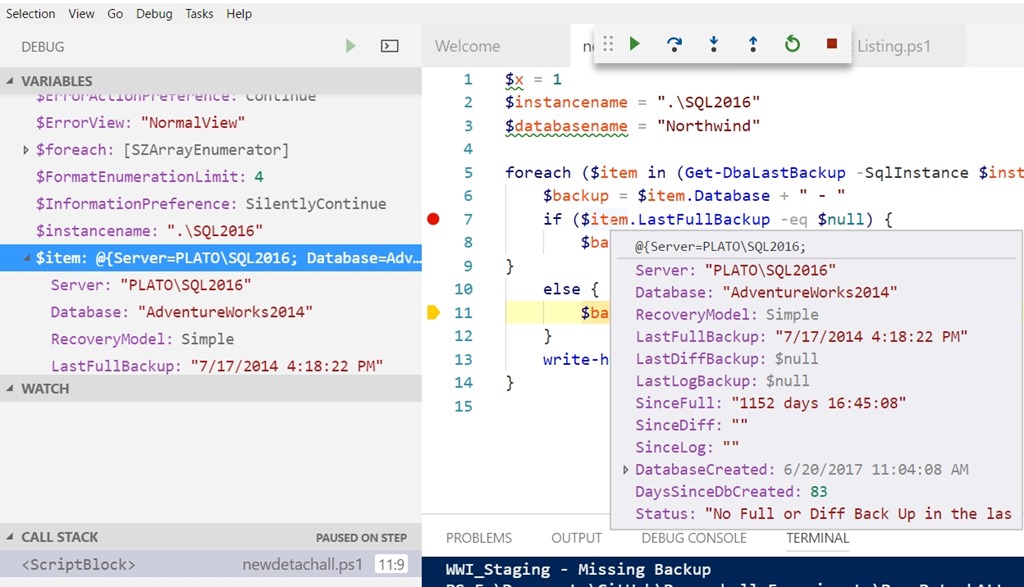This screenshot has height=587, width=1024.
Task: Remove the breakpoint on line 7
Action: tap(433, 219)
